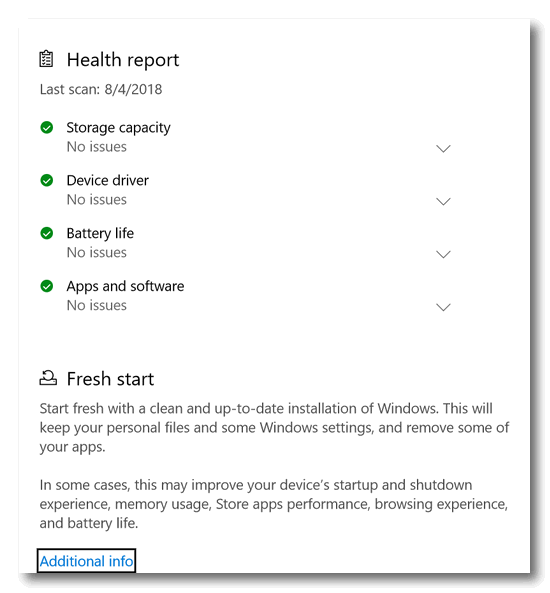Viewport: 550px width, 593px height.
Task: Click green checkmark beside Apps and software
Action: pos(47,286)
